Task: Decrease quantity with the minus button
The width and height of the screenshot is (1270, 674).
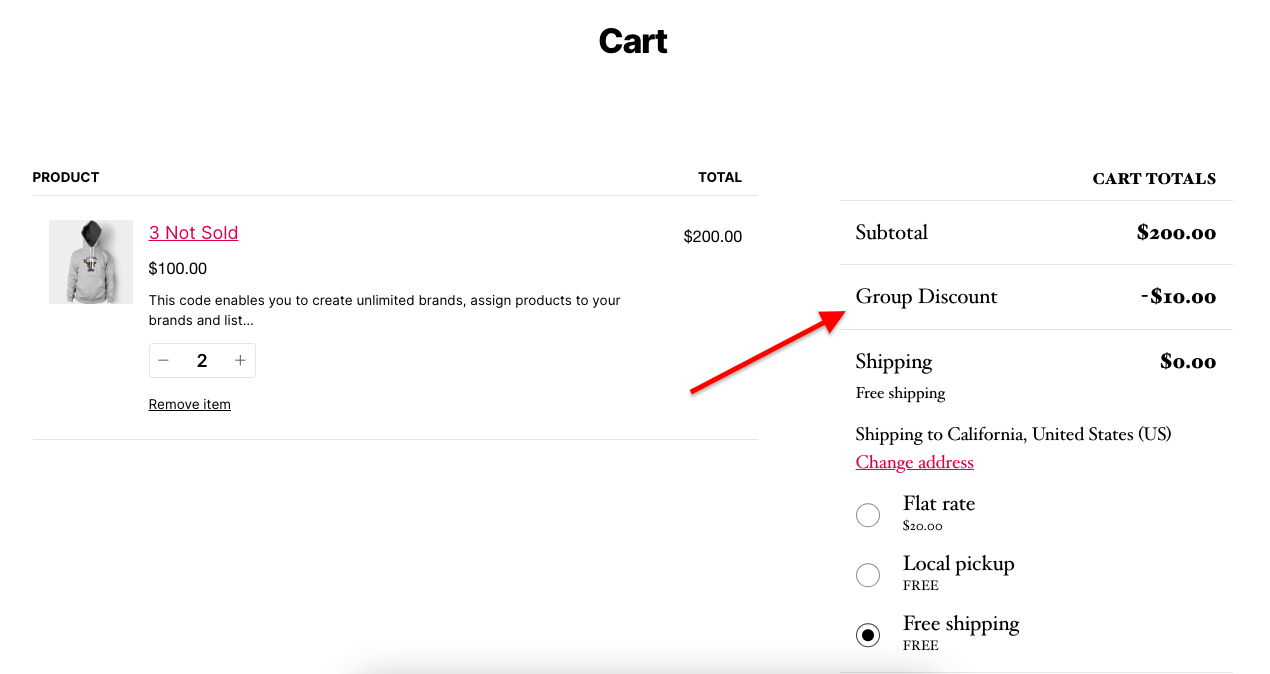Action: click(x=164, y=361)
